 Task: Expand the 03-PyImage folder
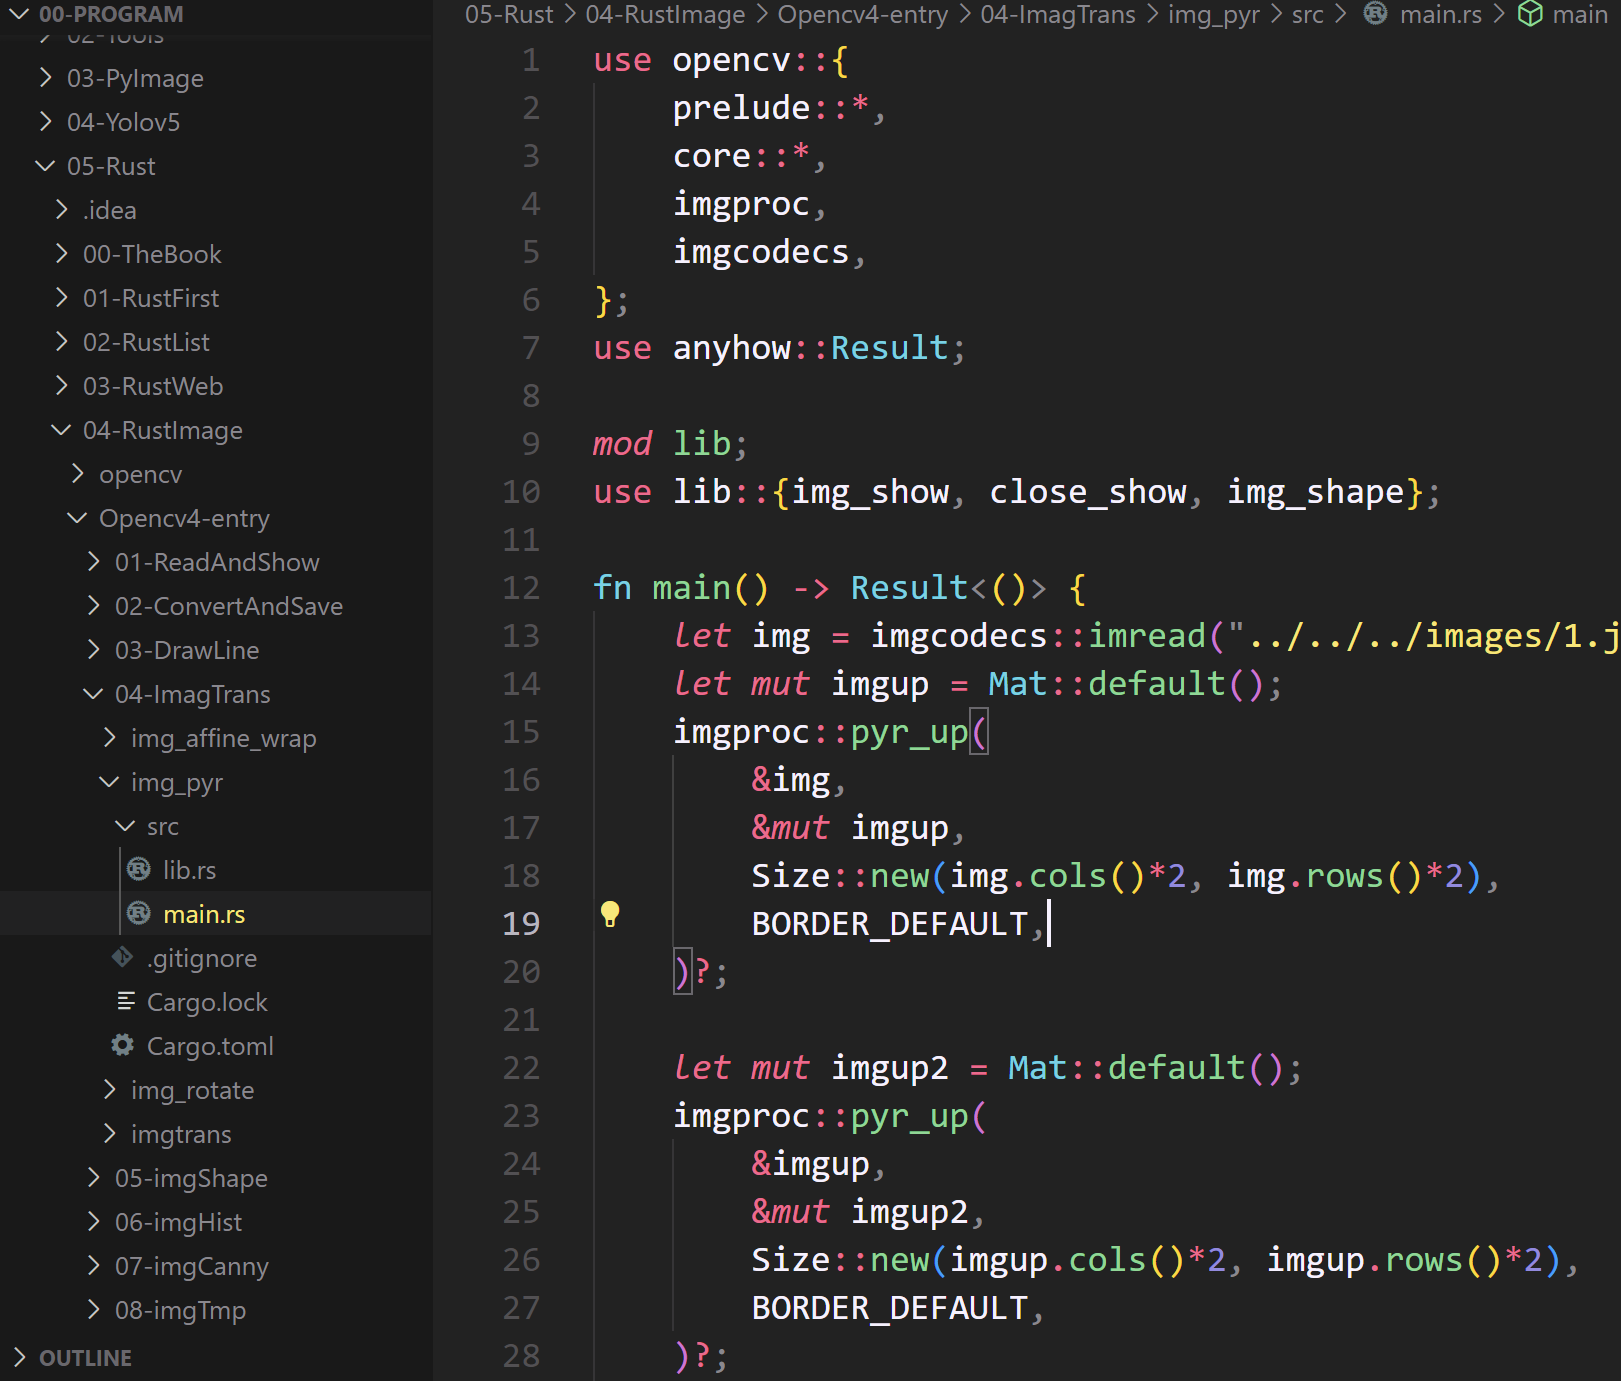[45, 78]
